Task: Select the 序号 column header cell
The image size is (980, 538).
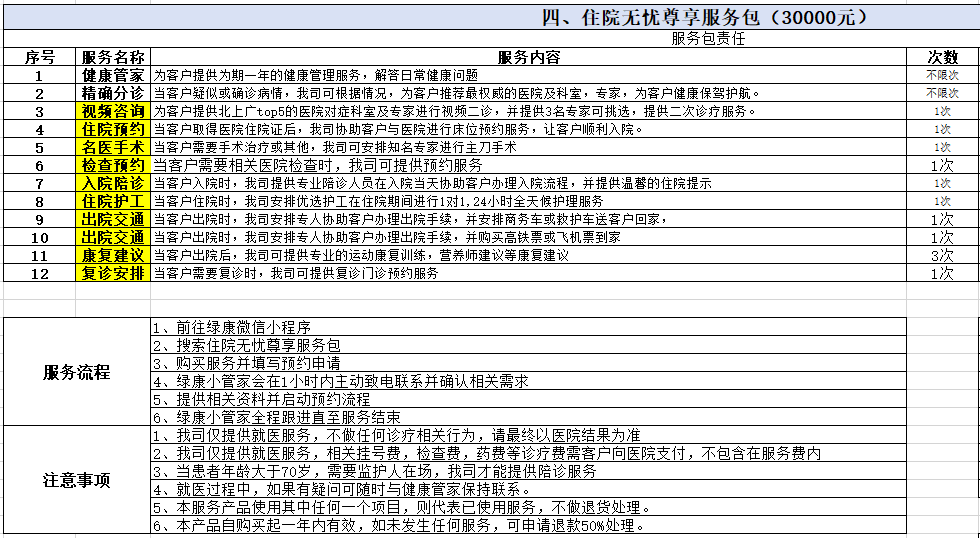Action: (x=39, y=57)
